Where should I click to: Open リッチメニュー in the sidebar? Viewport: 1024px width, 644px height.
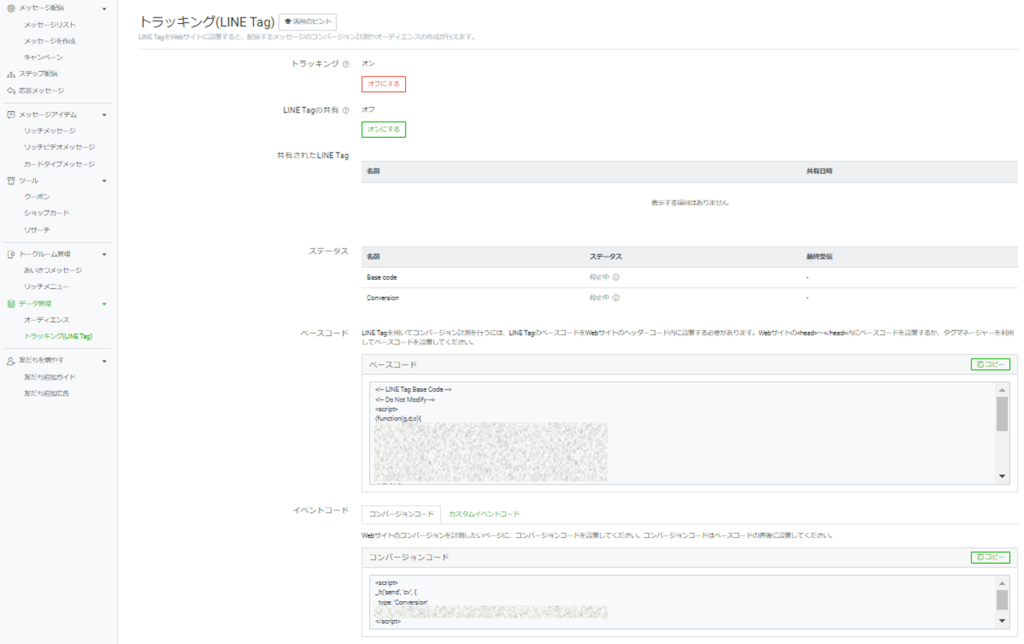pos(46,287)
